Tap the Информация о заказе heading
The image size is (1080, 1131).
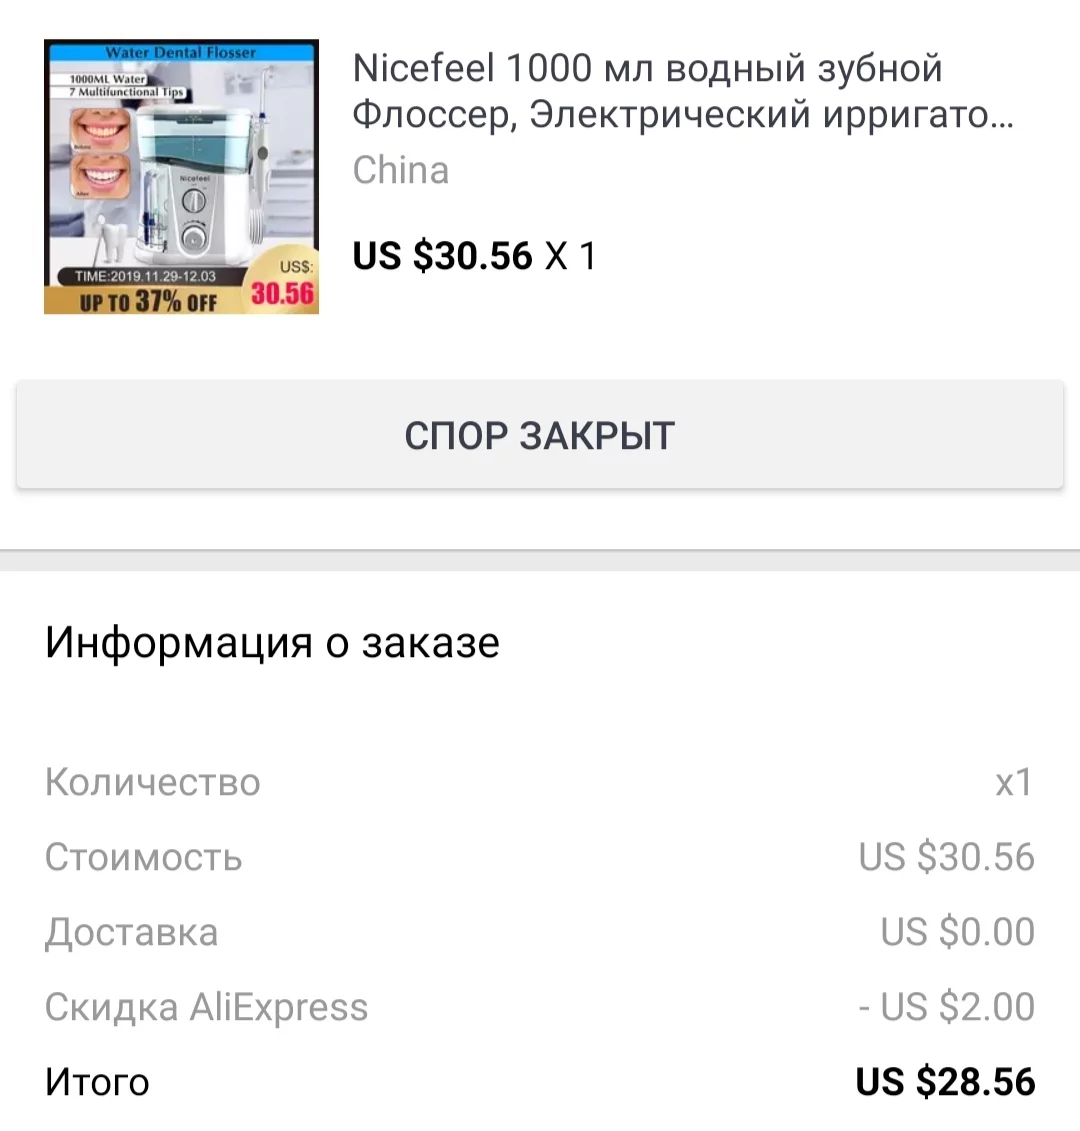[x=272, y=642]
